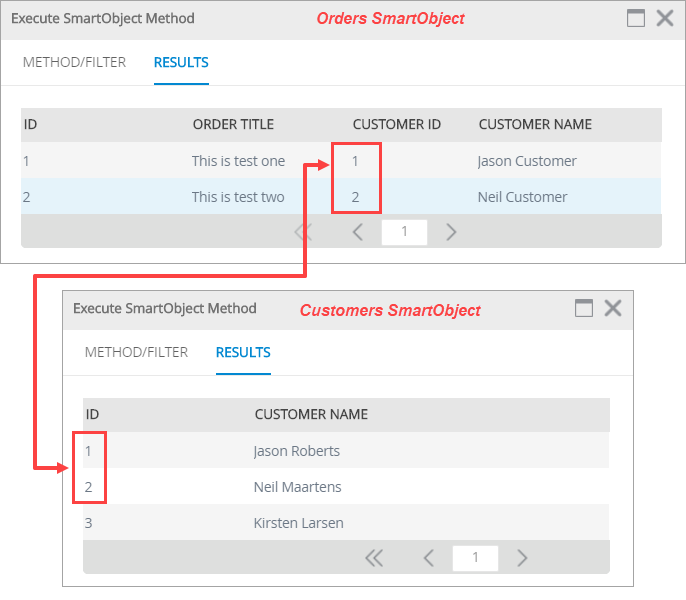Click the Customers page number field
This screenshot has width=686, height=600.
coord(475,558)
